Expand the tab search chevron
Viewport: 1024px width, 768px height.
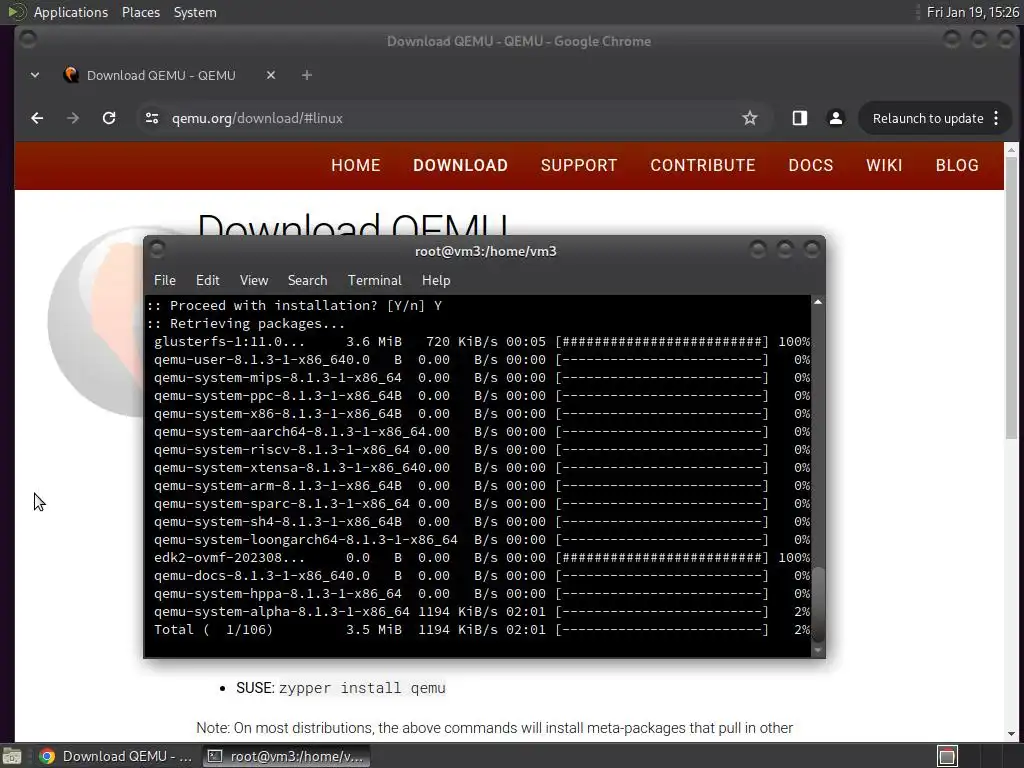[x=35, y=75]
